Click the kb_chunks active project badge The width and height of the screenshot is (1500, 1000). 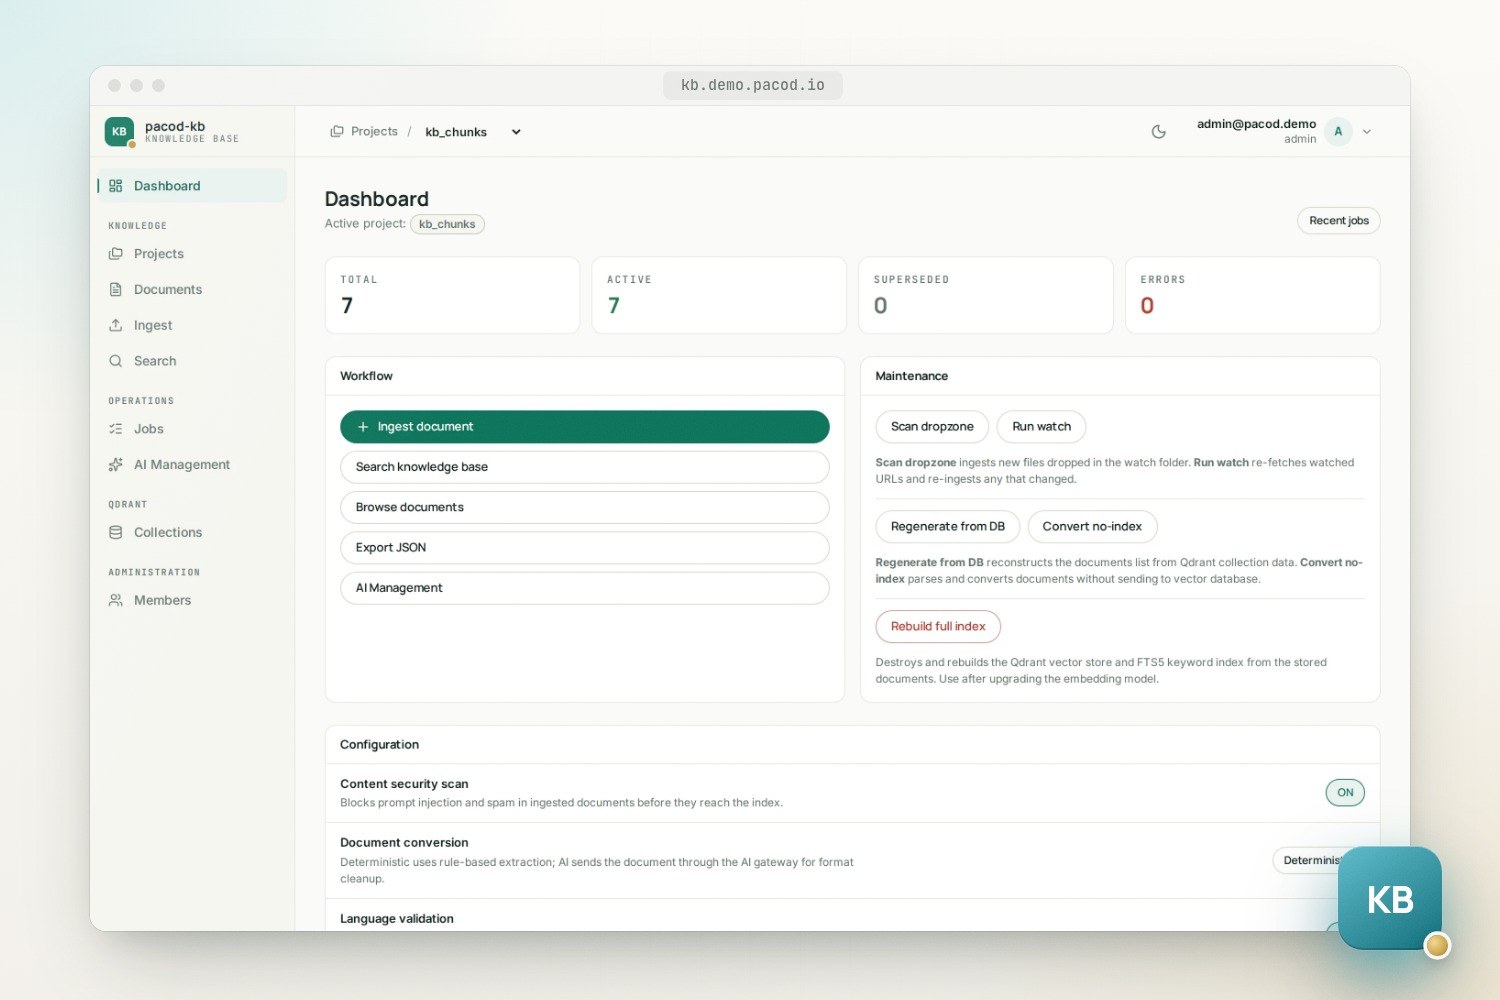(x=447, y=224)
